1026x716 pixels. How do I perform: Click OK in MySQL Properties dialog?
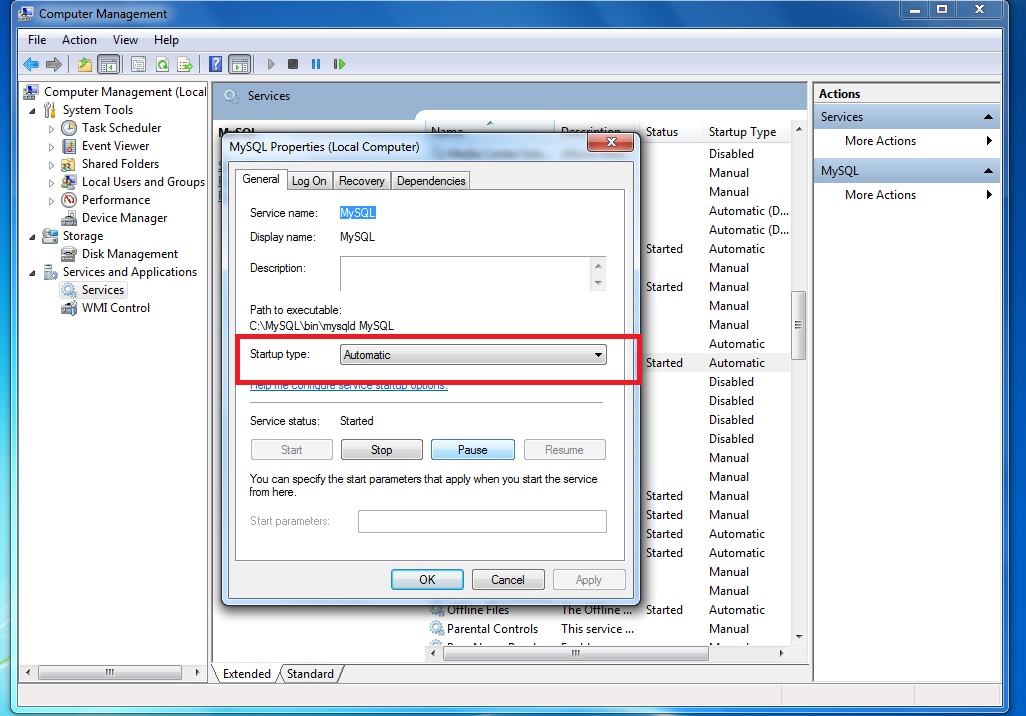(x=427, y=580)
